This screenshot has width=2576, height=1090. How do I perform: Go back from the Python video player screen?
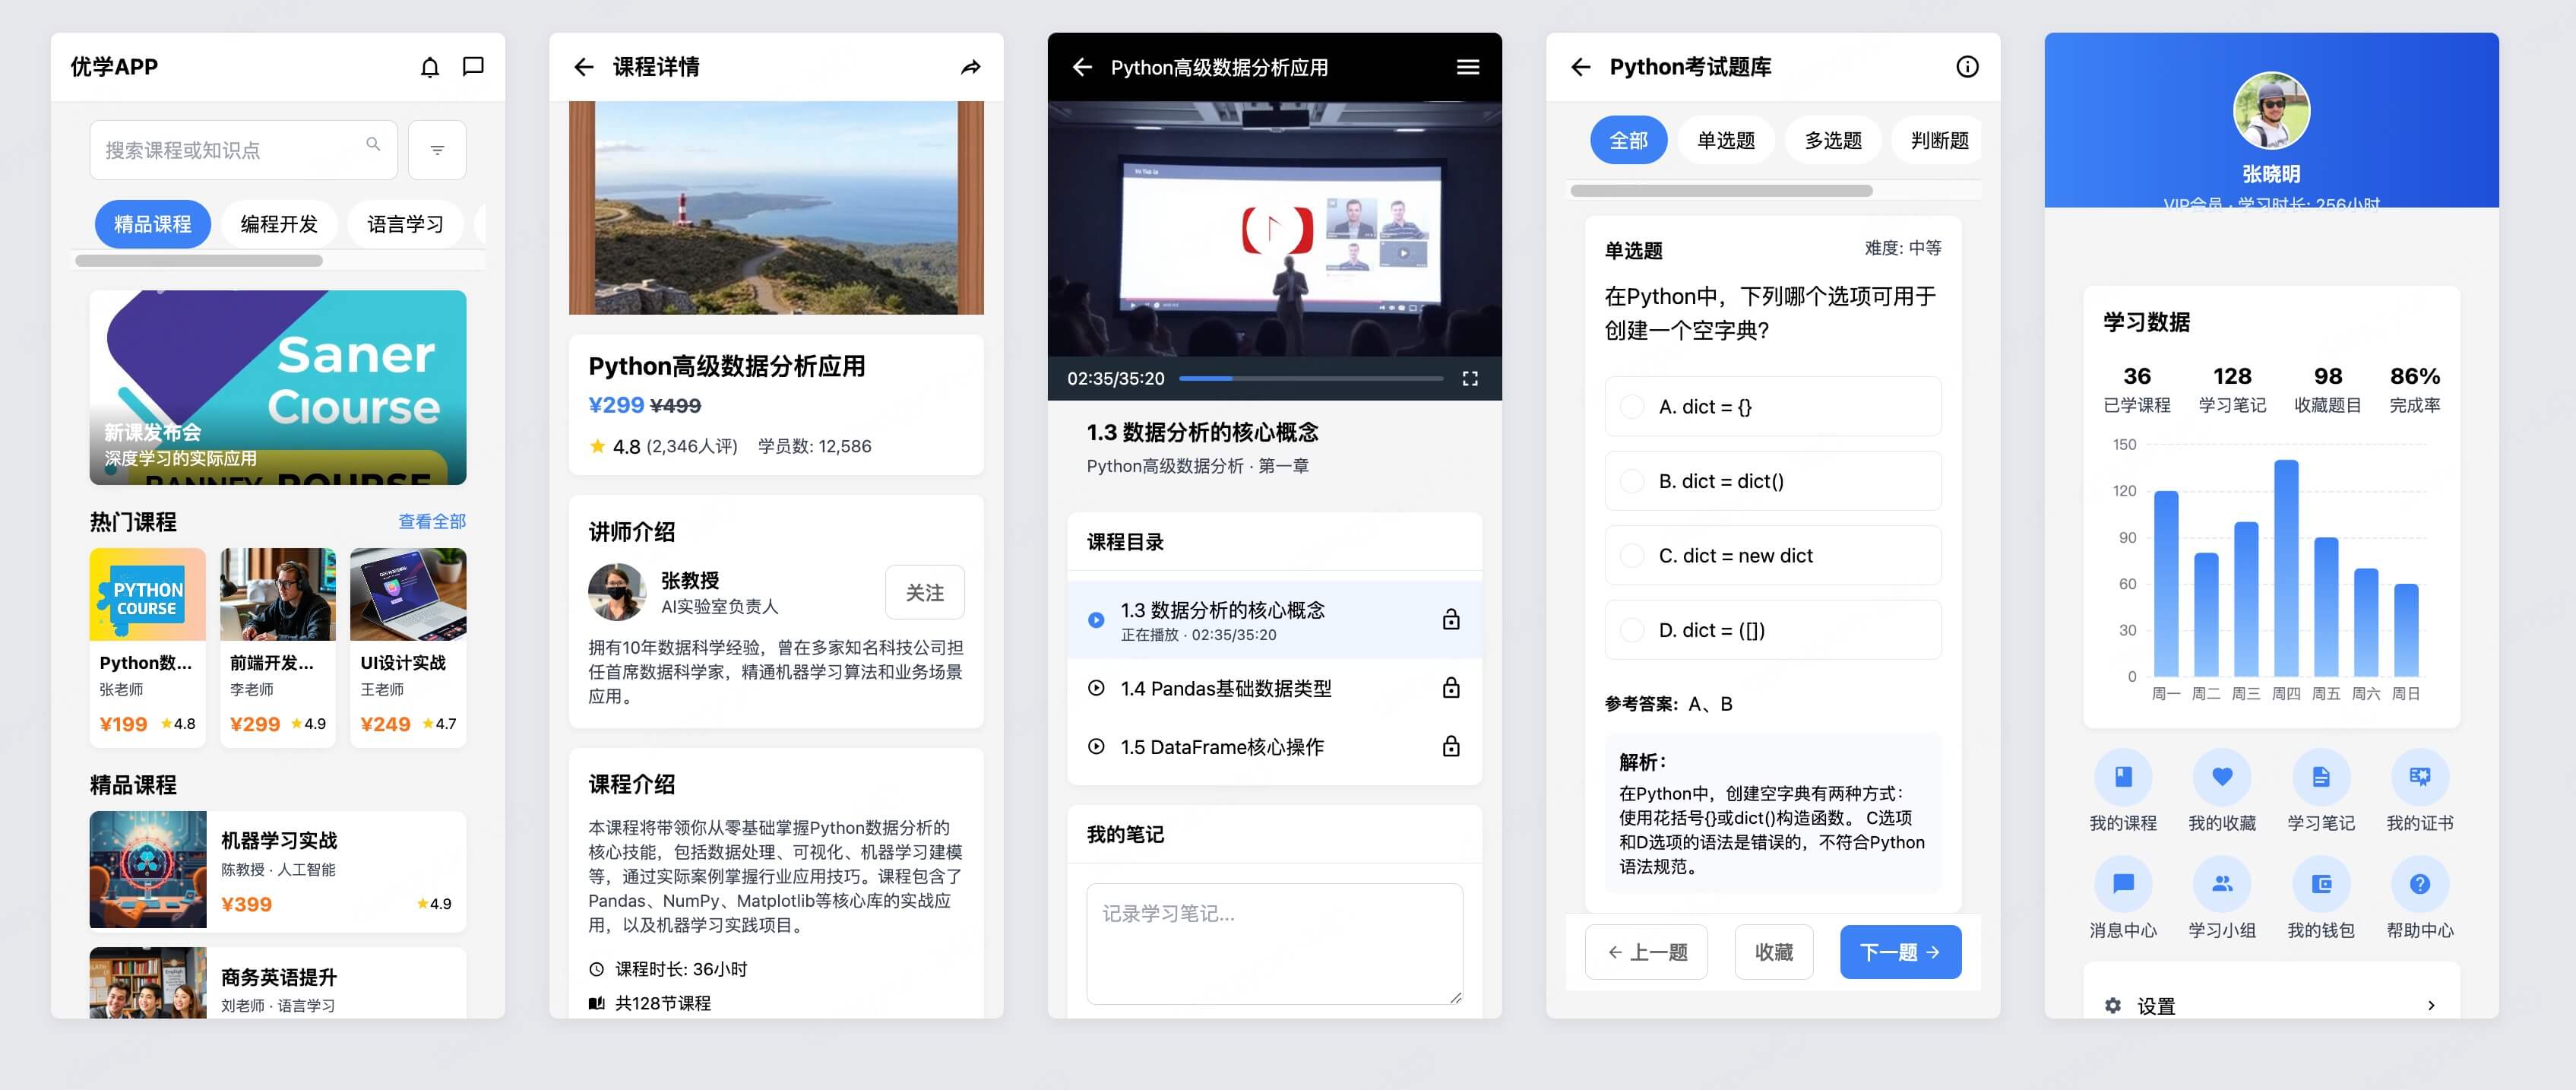point(1082,67)
